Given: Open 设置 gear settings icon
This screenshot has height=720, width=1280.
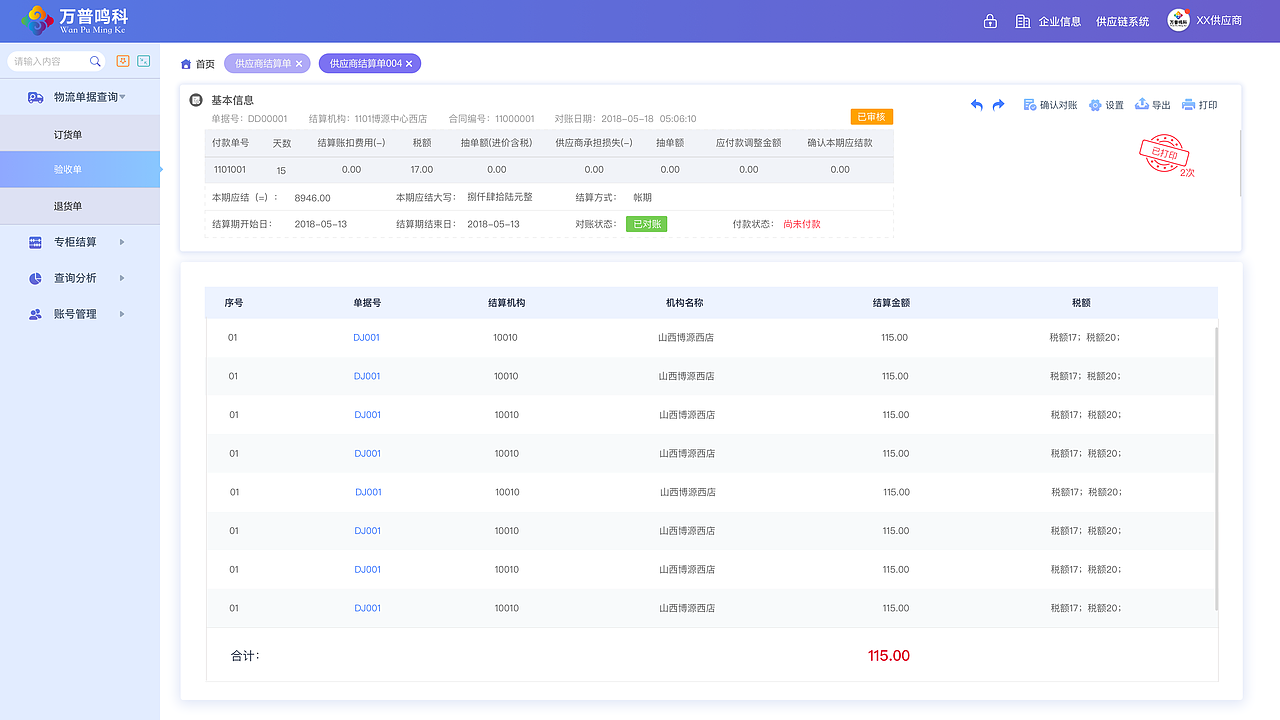Looking at the screenshot, I should [1095, 105].
